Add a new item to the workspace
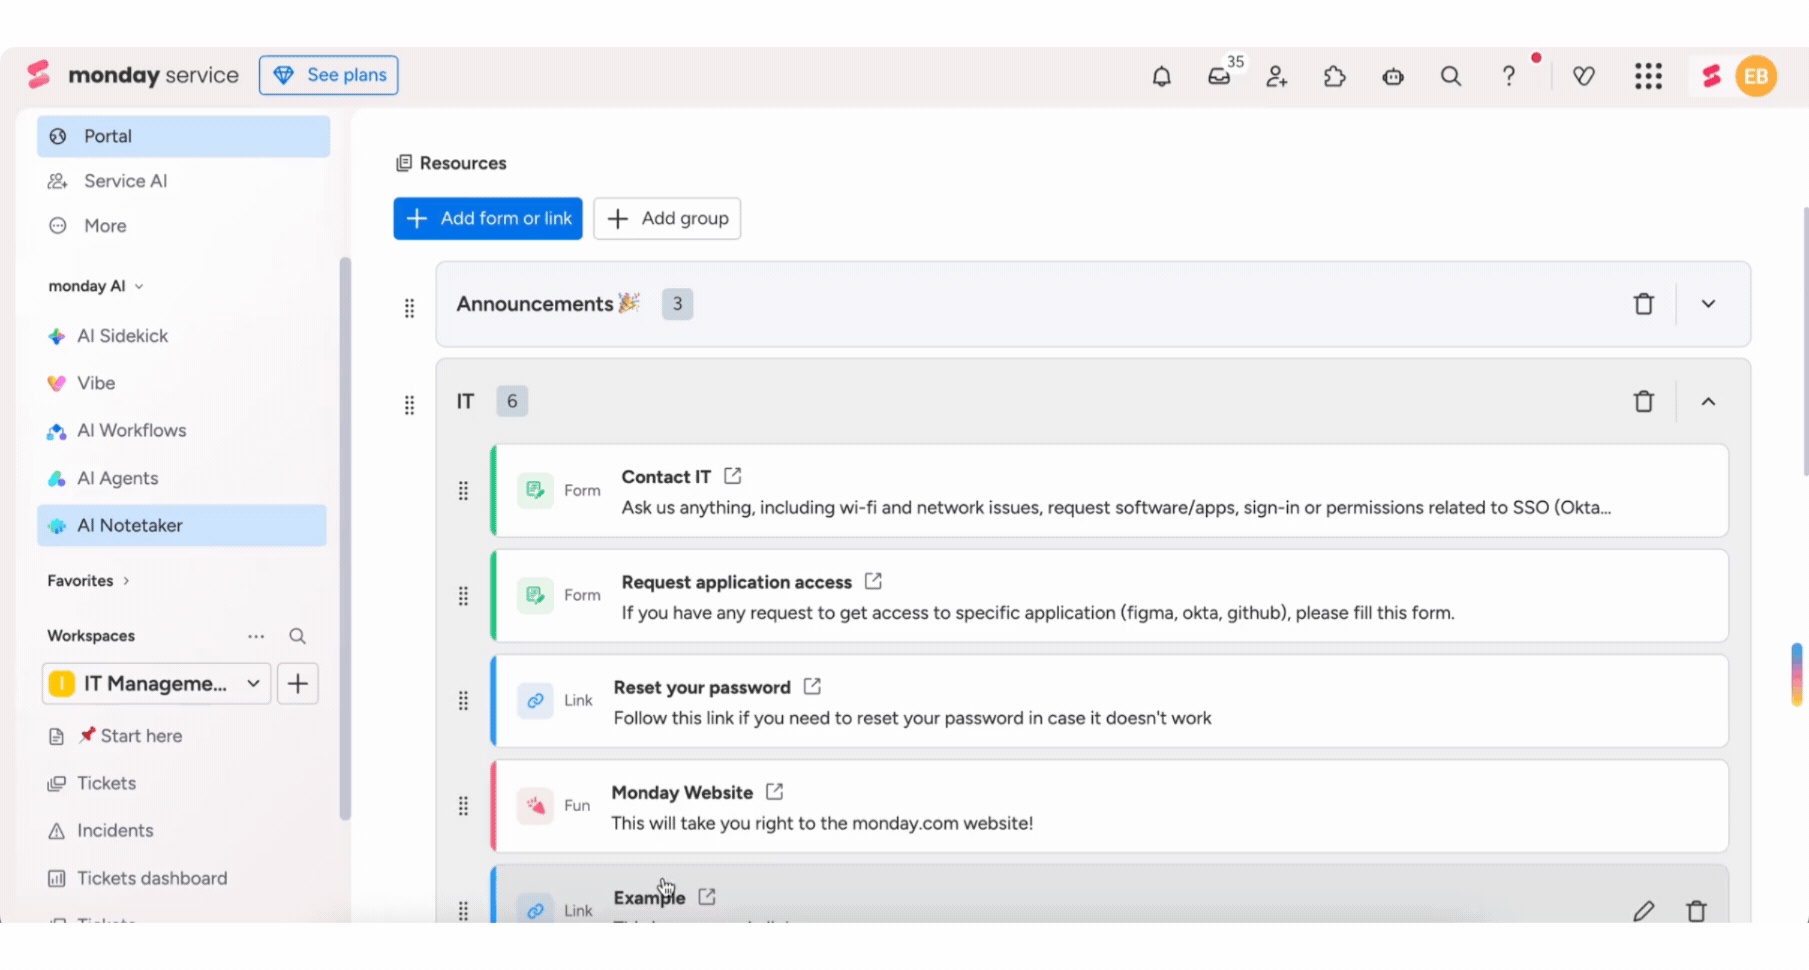 (298, 684)
